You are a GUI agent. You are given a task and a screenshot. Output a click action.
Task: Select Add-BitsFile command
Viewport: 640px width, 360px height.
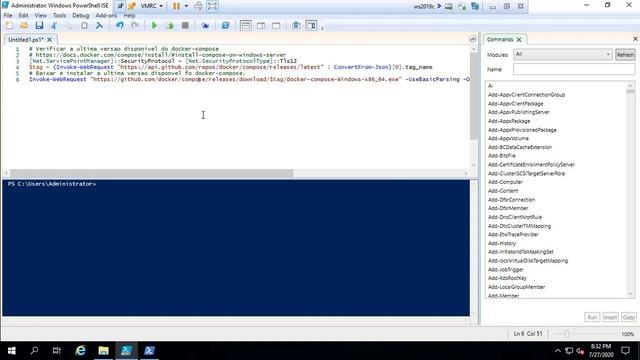point(502,156)
